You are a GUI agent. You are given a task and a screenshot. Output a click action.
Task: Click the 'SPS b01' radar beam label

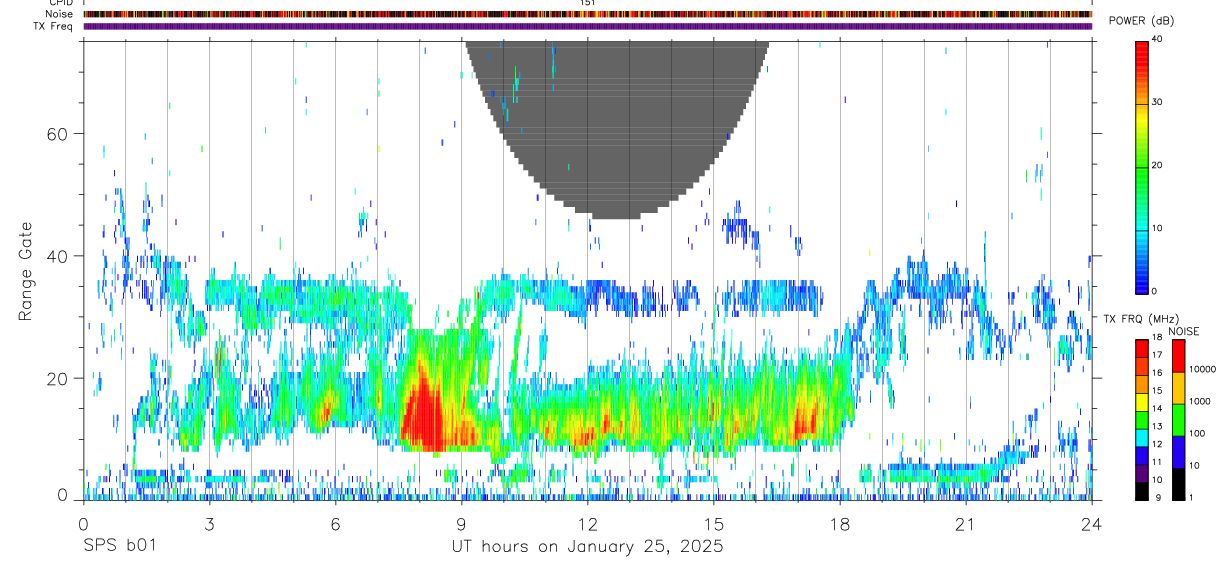[x=118, y=547]
